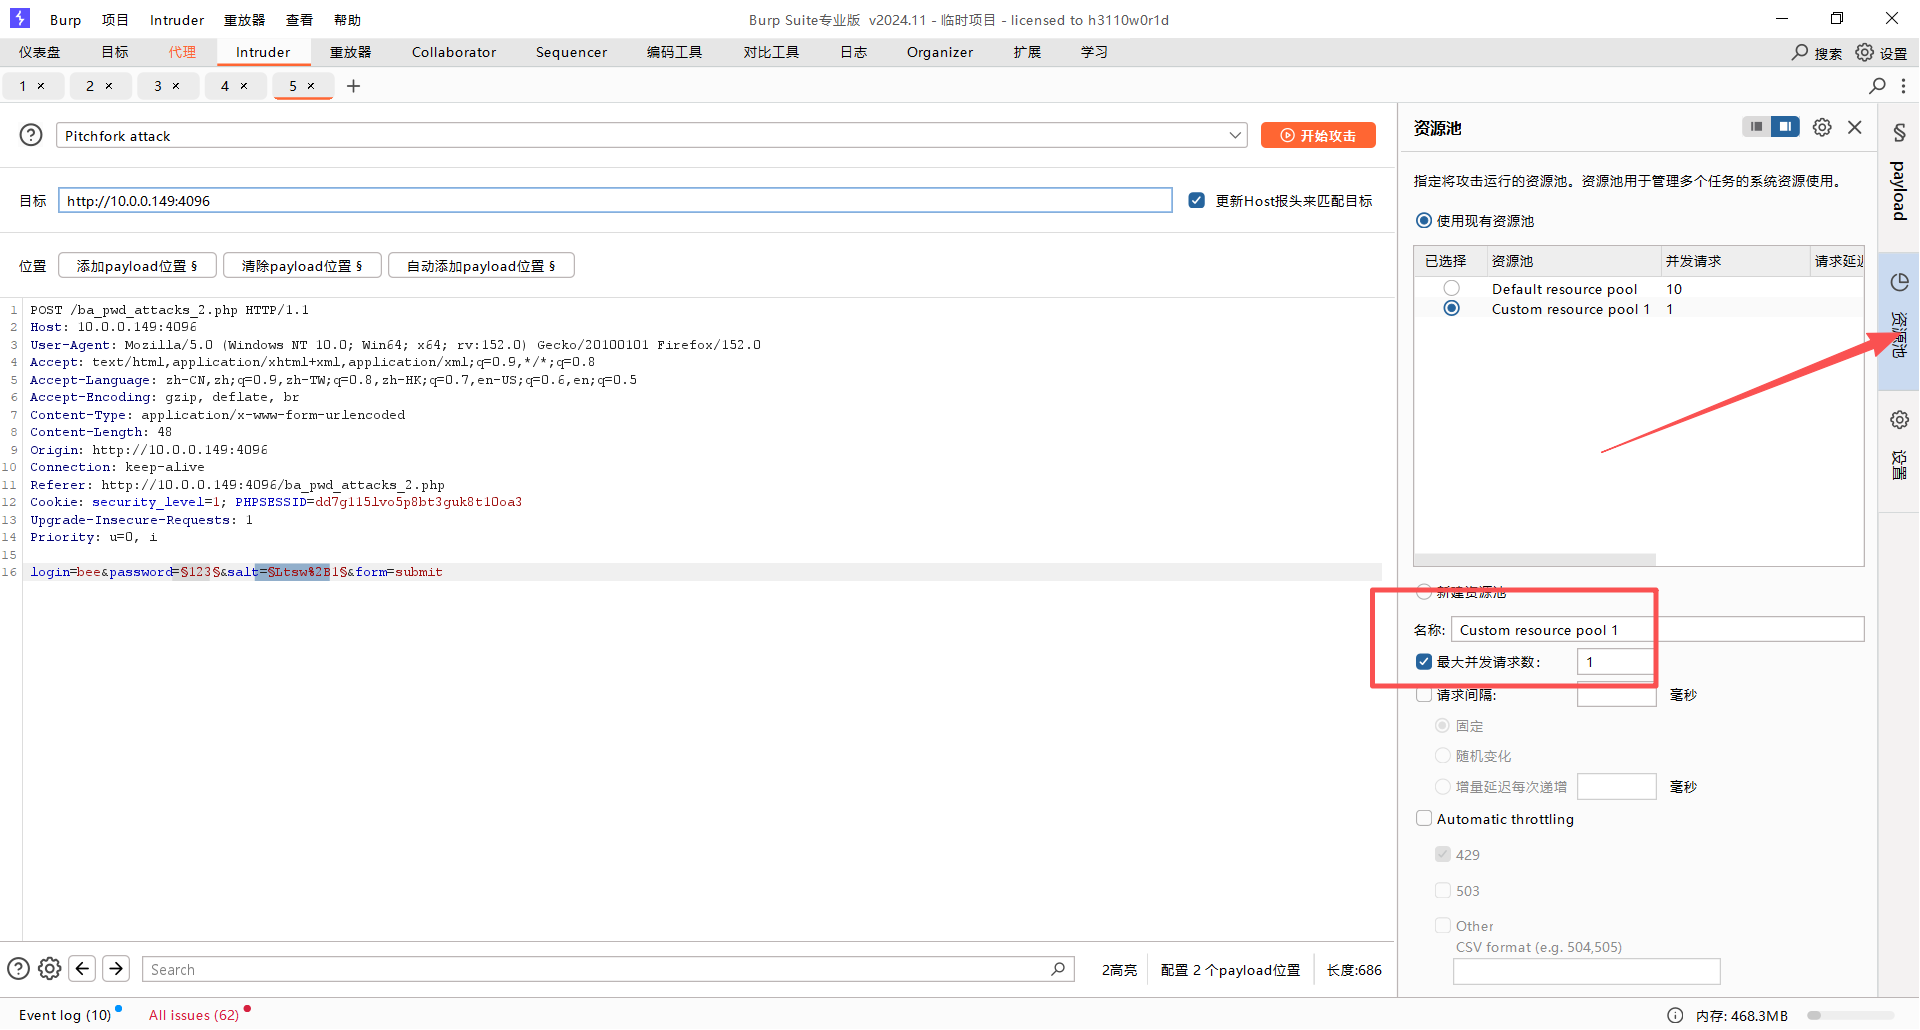Open the settings gear in top bar
Viewport: 1920px width, 1030px height.
(x=1865, y=52)
